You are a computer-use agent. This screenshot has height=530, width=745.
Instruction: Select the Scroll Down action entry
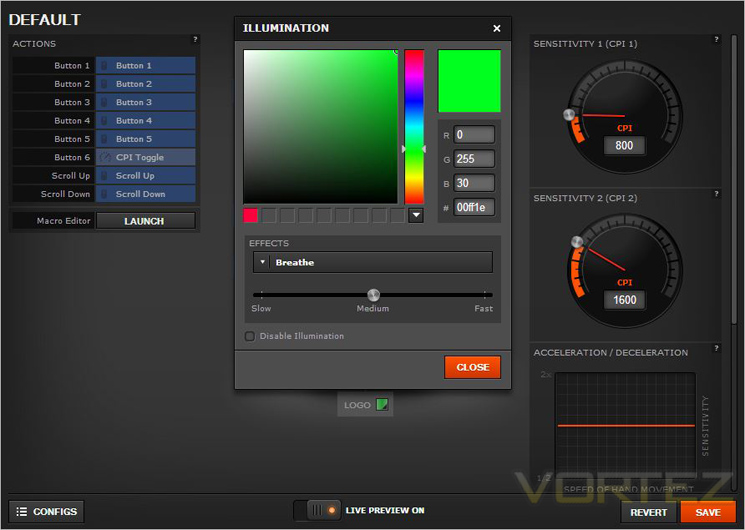coord(145,194)
